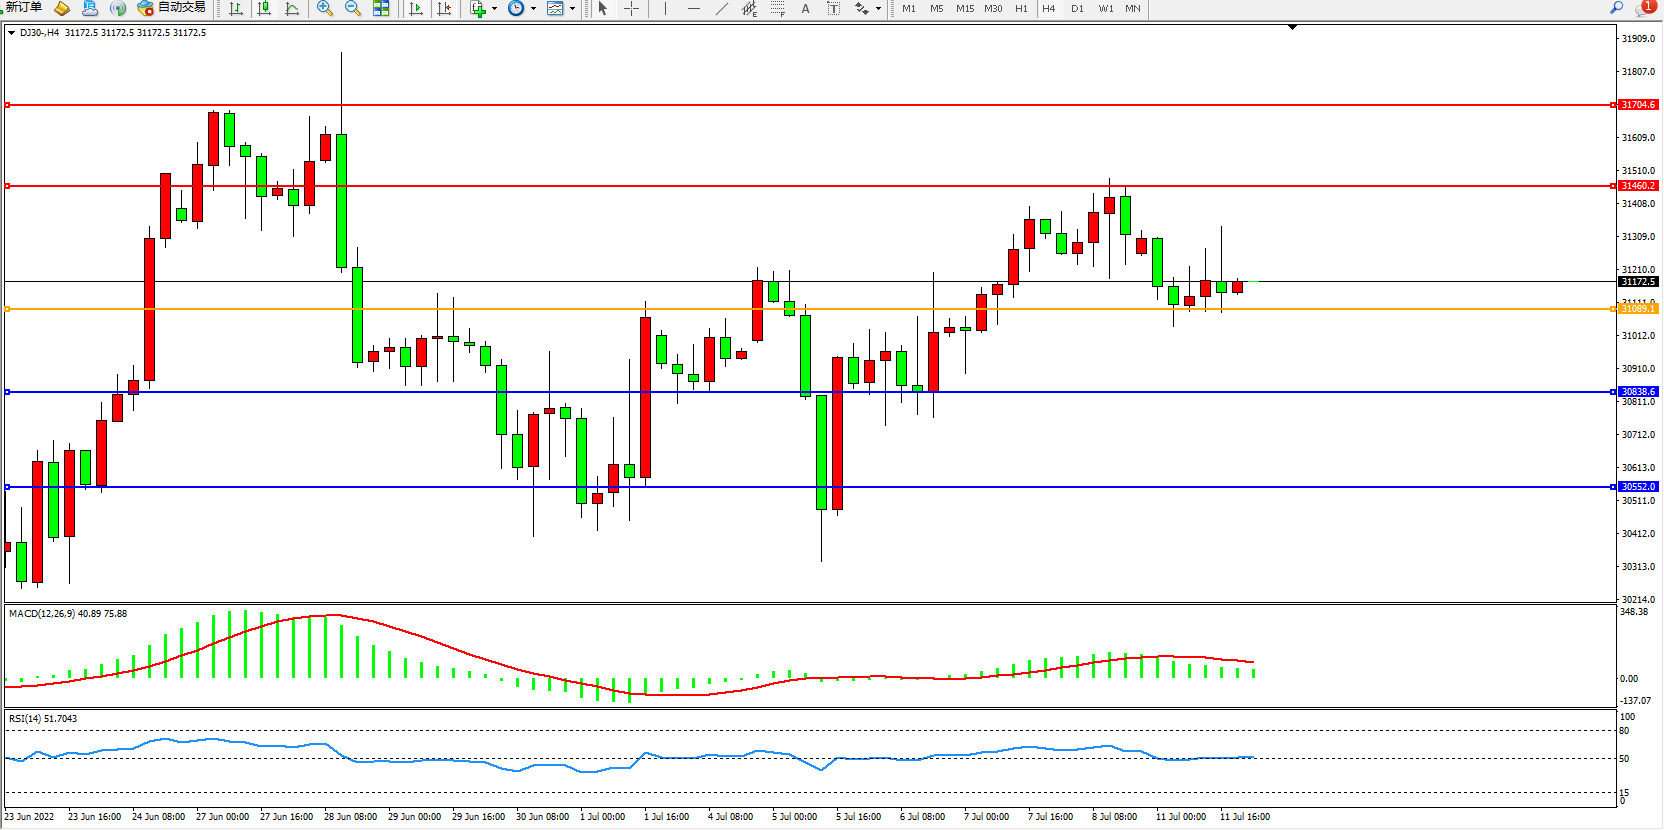
Task: Switch to the M15 timeframe
Action: pos(964,9)
